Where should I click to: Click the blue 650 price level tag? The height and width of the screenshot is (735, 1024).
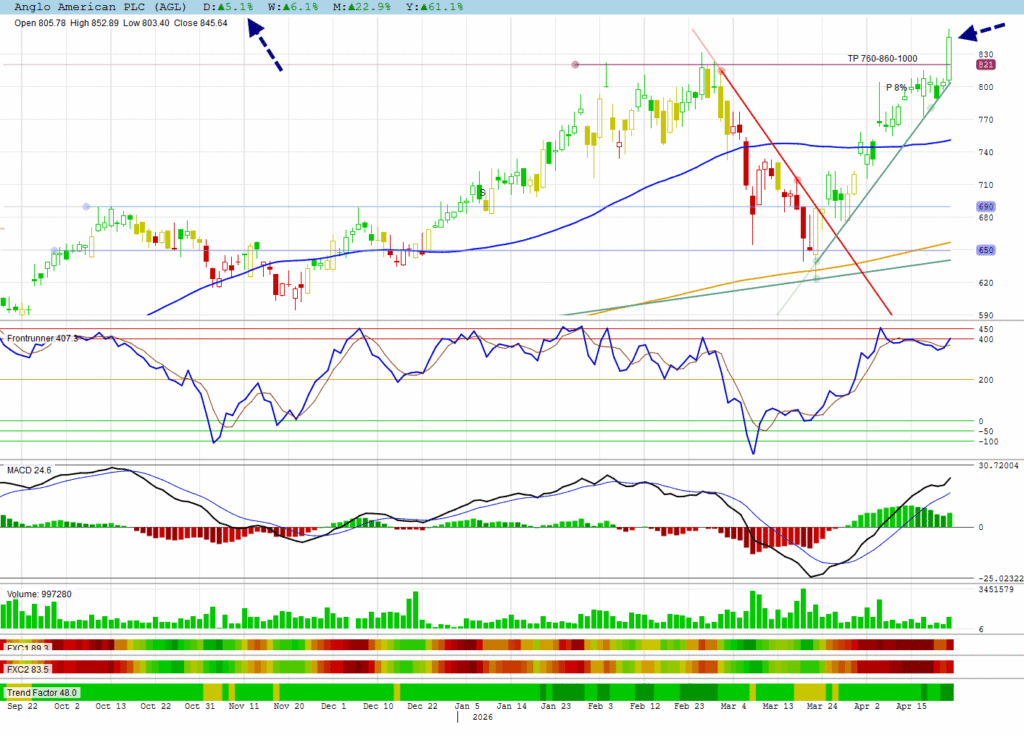985,251
